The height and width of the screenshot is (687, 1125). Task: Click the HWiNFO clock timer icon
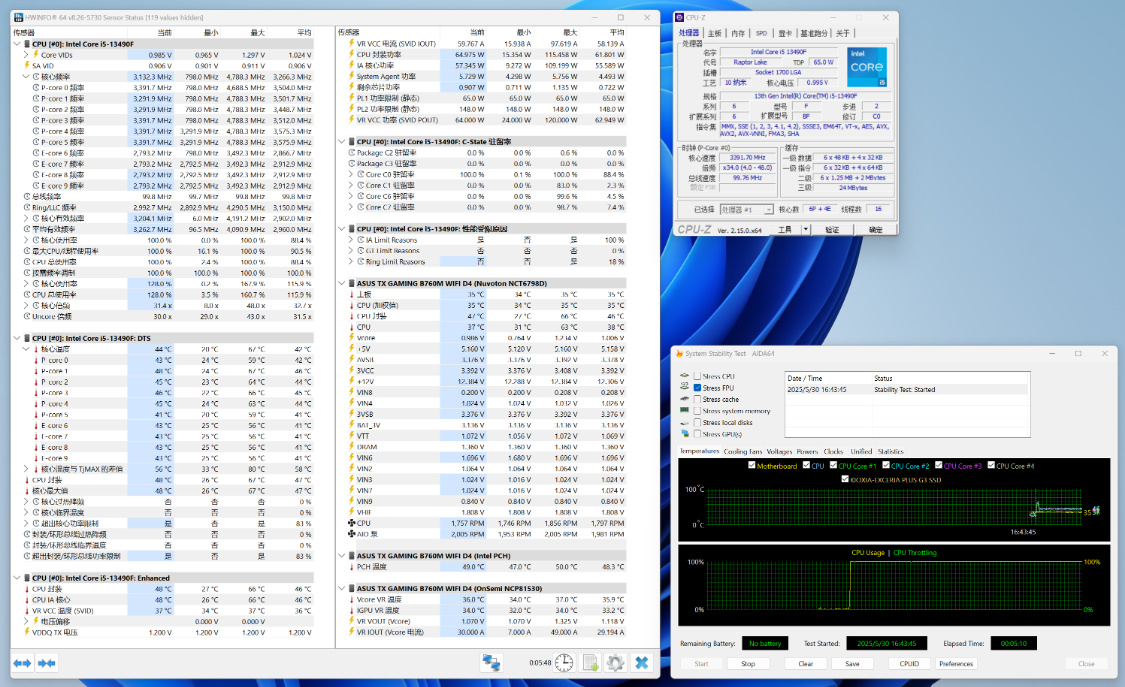(x=564, y=662)
